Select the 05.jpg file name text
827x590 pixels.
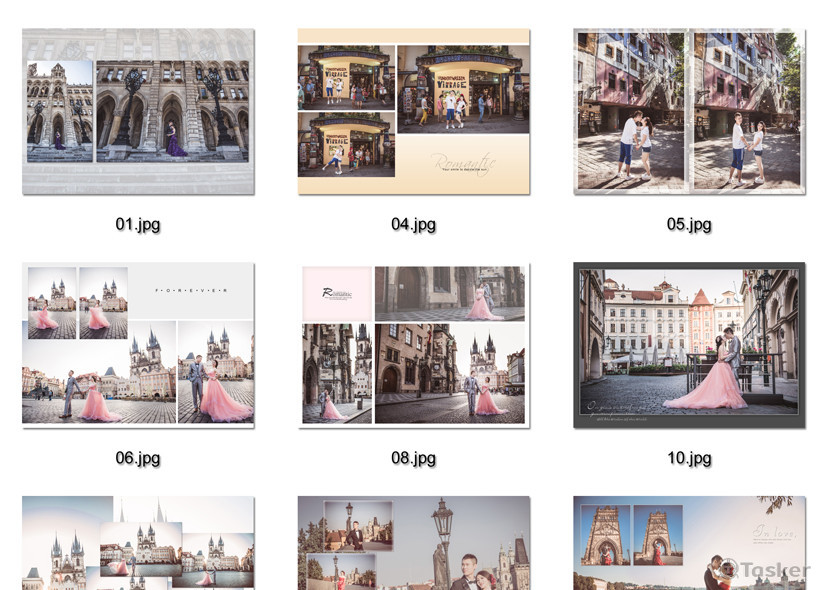[689, 224]
